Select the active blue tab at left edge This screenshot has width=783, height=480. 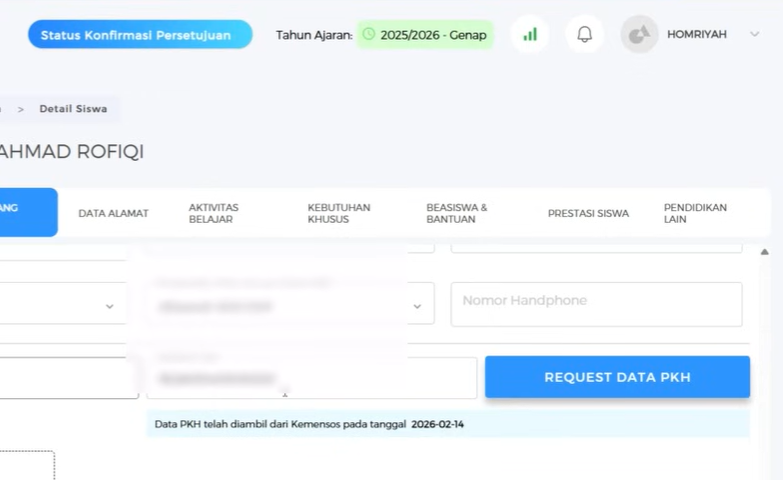pos(28,212)
